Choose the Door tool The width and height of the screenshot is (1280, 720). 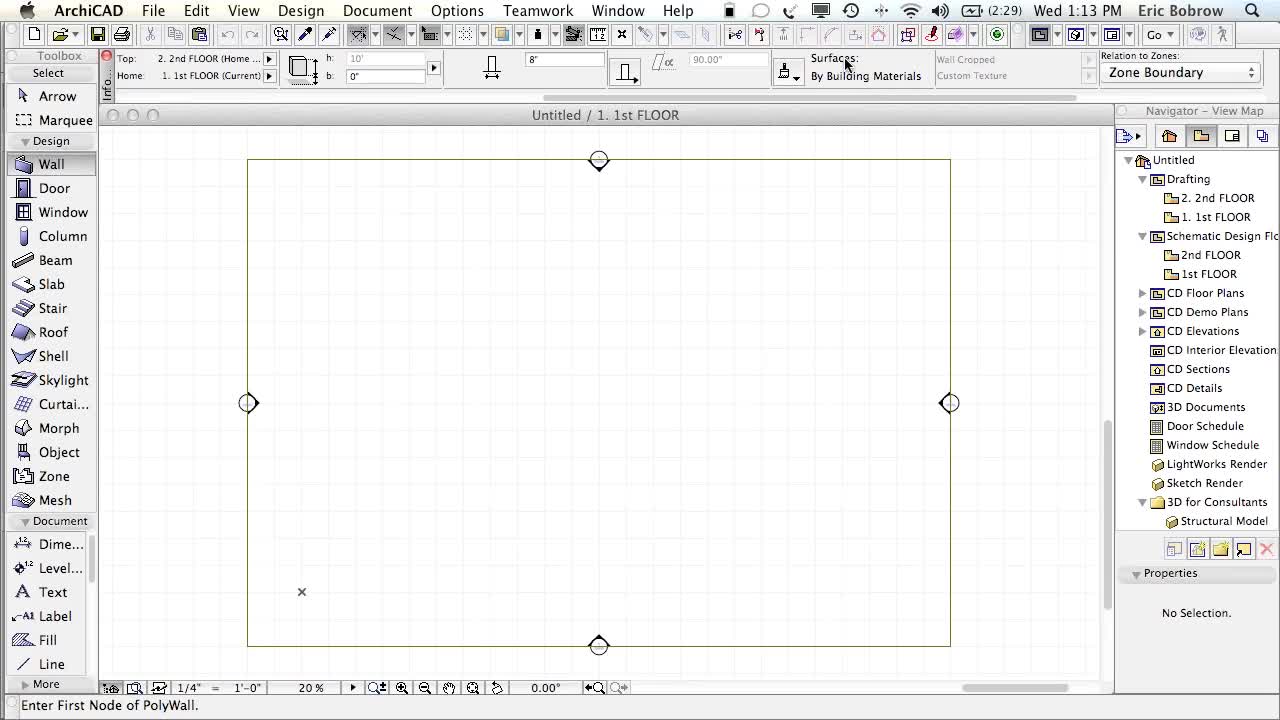[52, 188]
